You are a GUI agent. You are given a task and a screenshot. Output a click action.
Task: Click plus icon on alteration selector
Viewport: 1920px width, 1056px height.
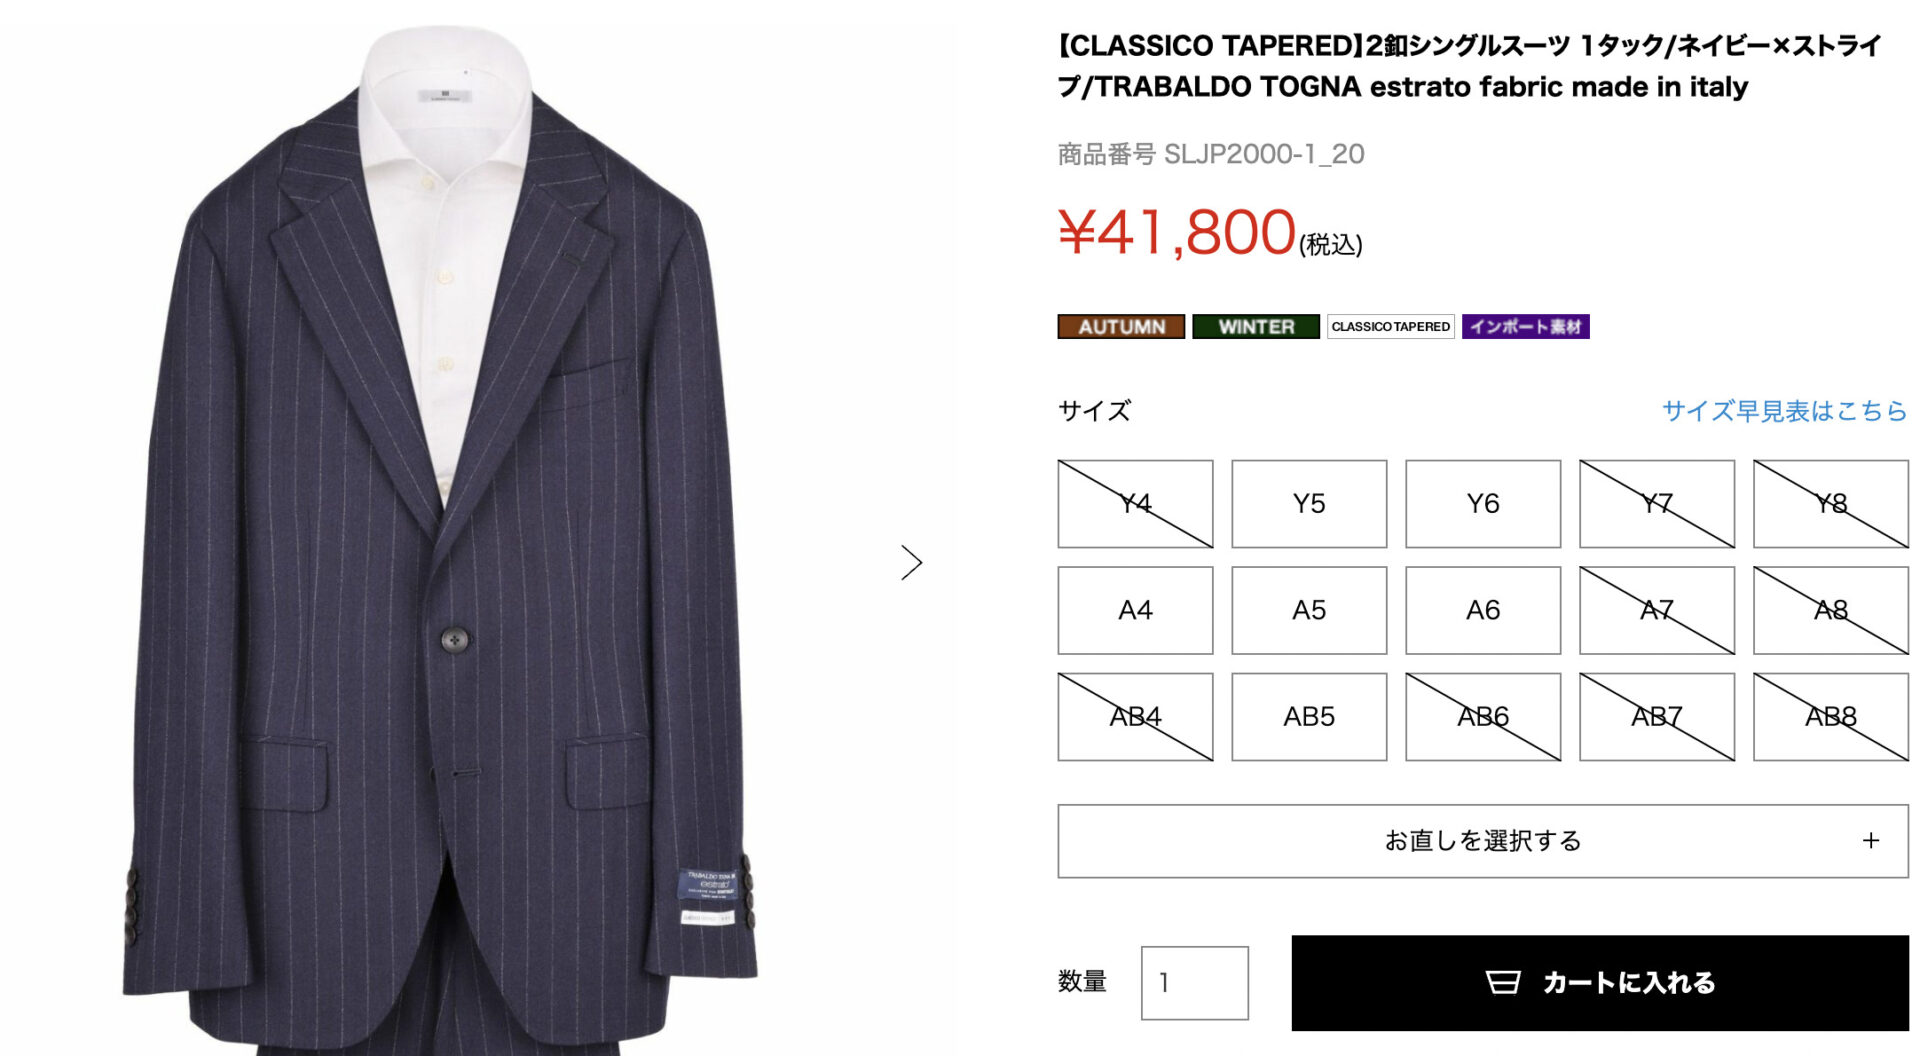click(x=1870, y=841)
